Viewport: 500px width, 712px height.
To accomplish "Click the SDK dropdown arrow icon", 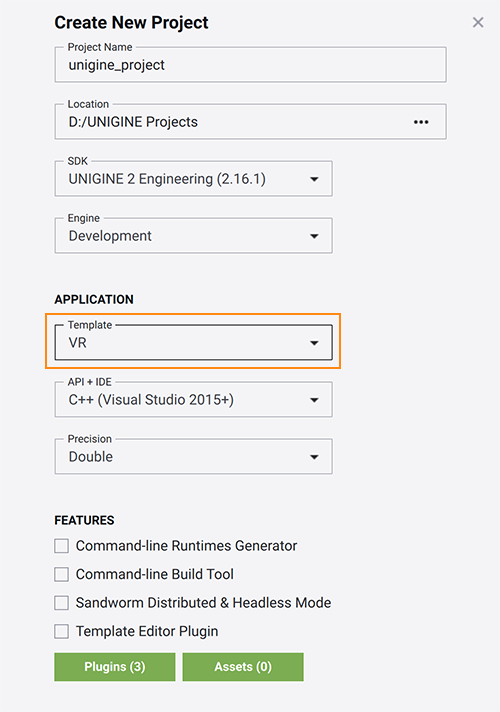I will click(314, 179).
